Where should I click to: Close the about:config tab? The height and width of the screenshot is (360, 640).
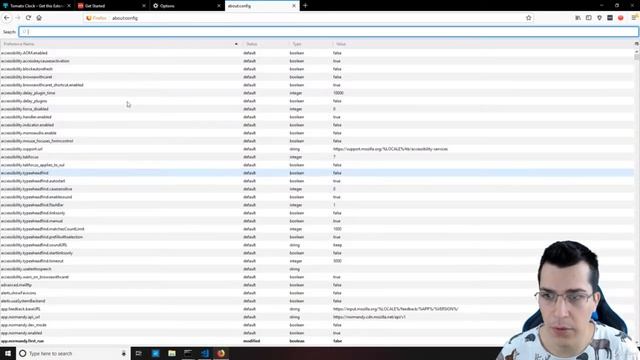point(294,6)
